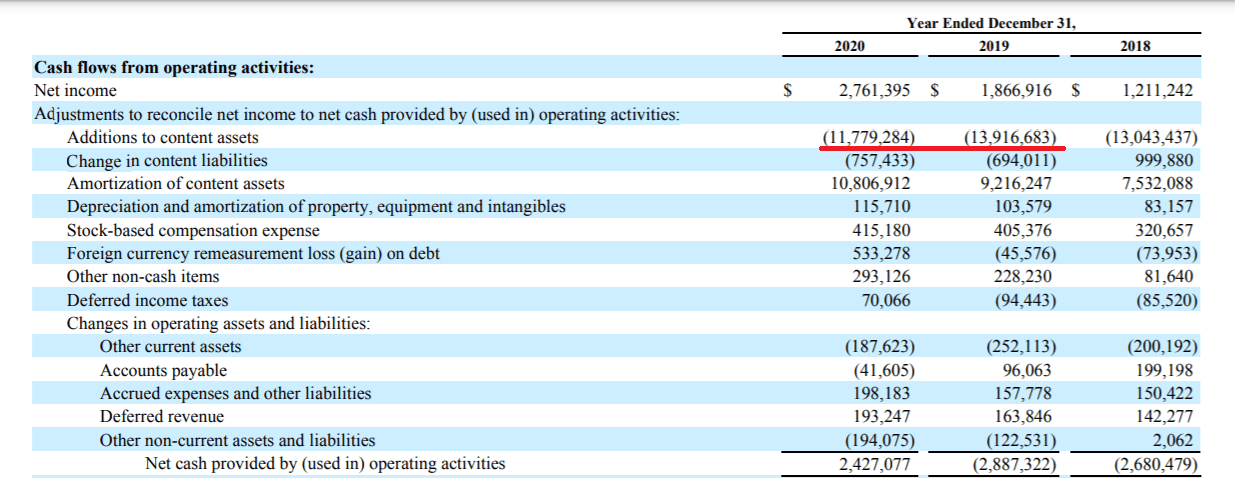Click value 415,180
The image size is (1235, 478).
(x=884, y=231)
